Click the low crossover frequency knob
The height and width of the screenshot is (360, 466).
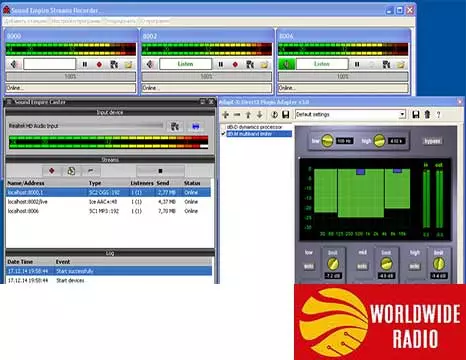click(x=327, y=141)
